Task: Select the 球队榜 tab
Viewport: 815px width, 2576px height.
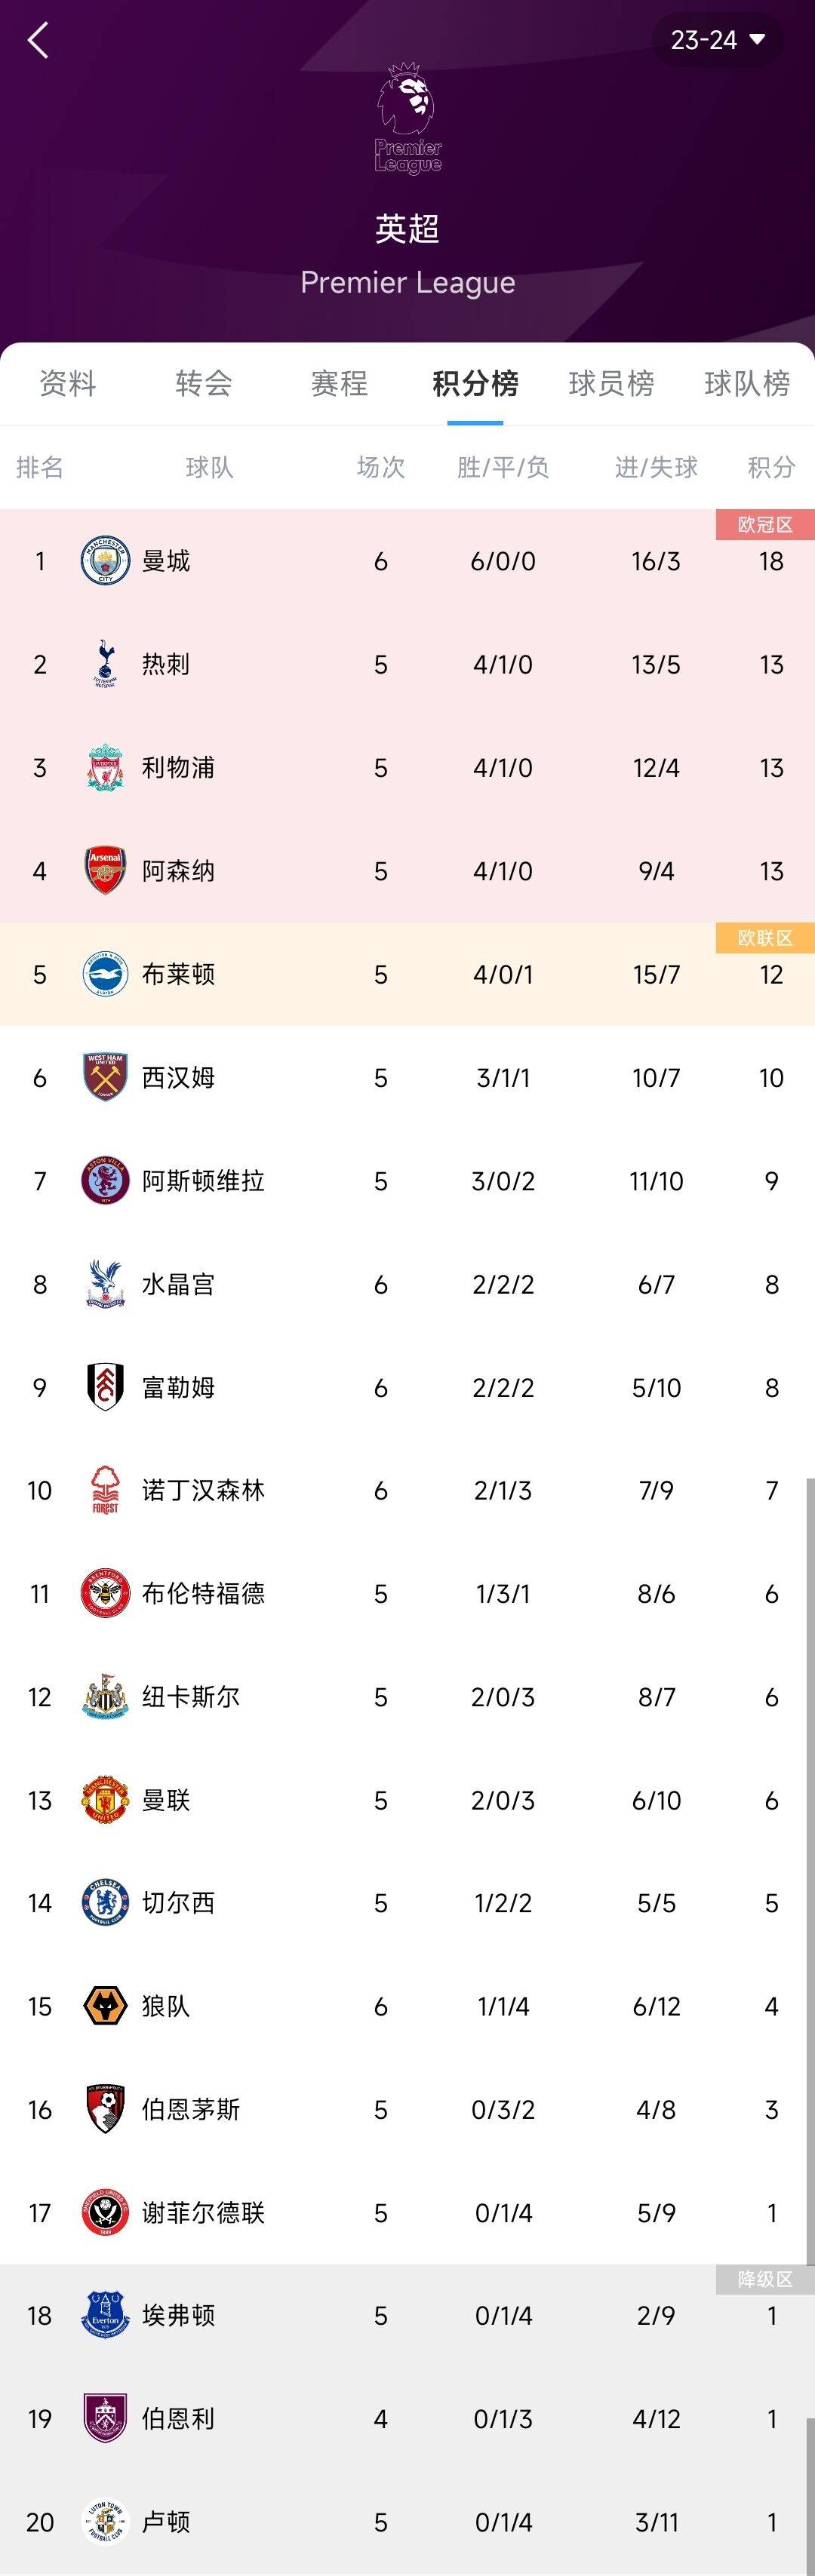Action: coord(747,383)
